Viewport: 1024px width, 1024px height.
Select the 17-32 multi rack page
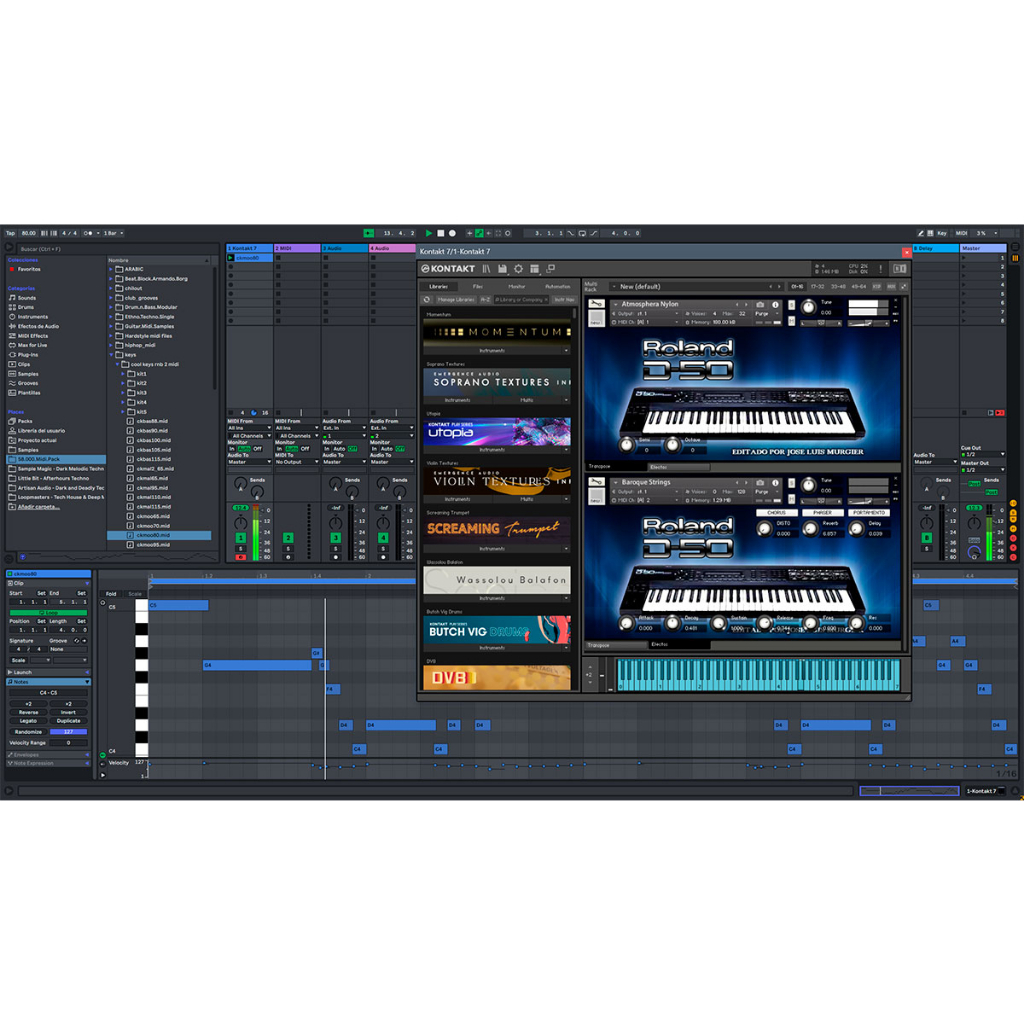pyautogui.click(x=818, y=287)
